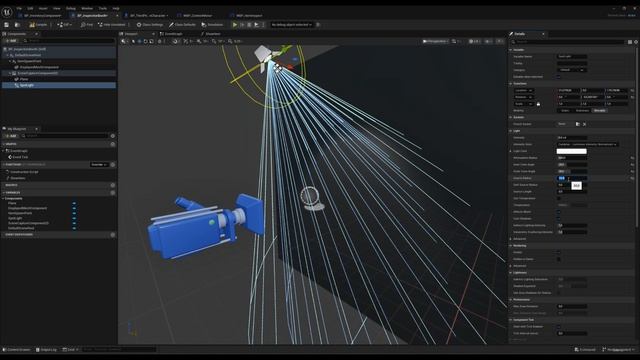
Task: Select the rotate tool in viewport toolbar
Action: click(145, 41)
